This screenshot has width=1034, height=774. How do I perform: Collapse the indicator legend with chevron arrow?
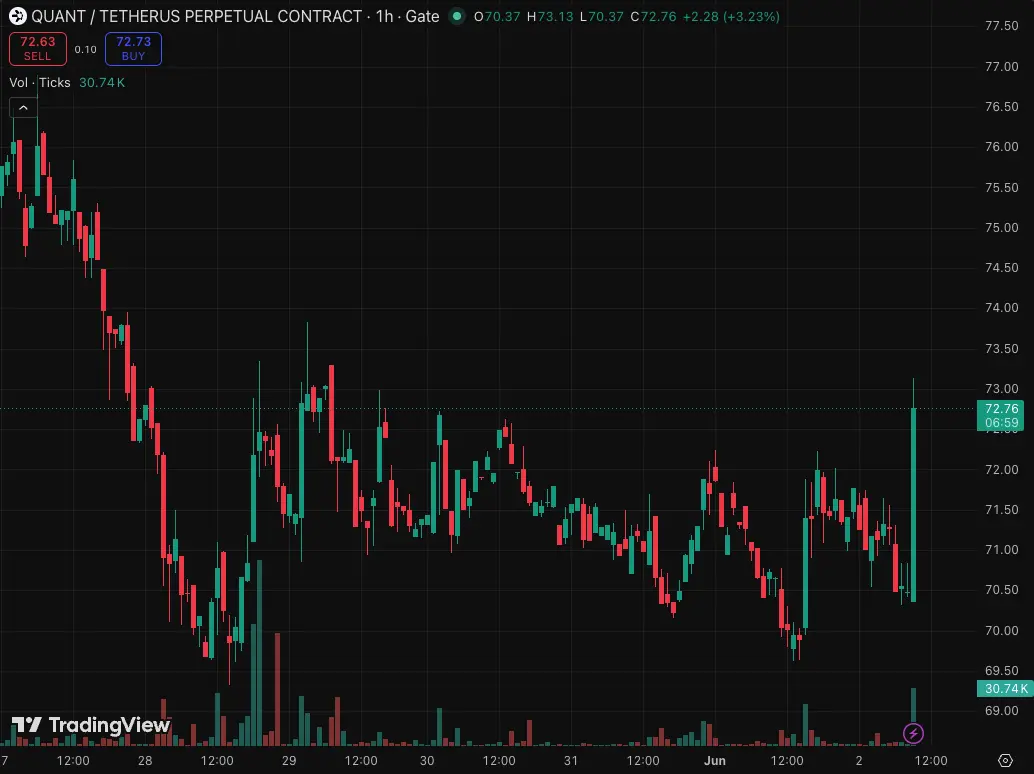[23, 108]
